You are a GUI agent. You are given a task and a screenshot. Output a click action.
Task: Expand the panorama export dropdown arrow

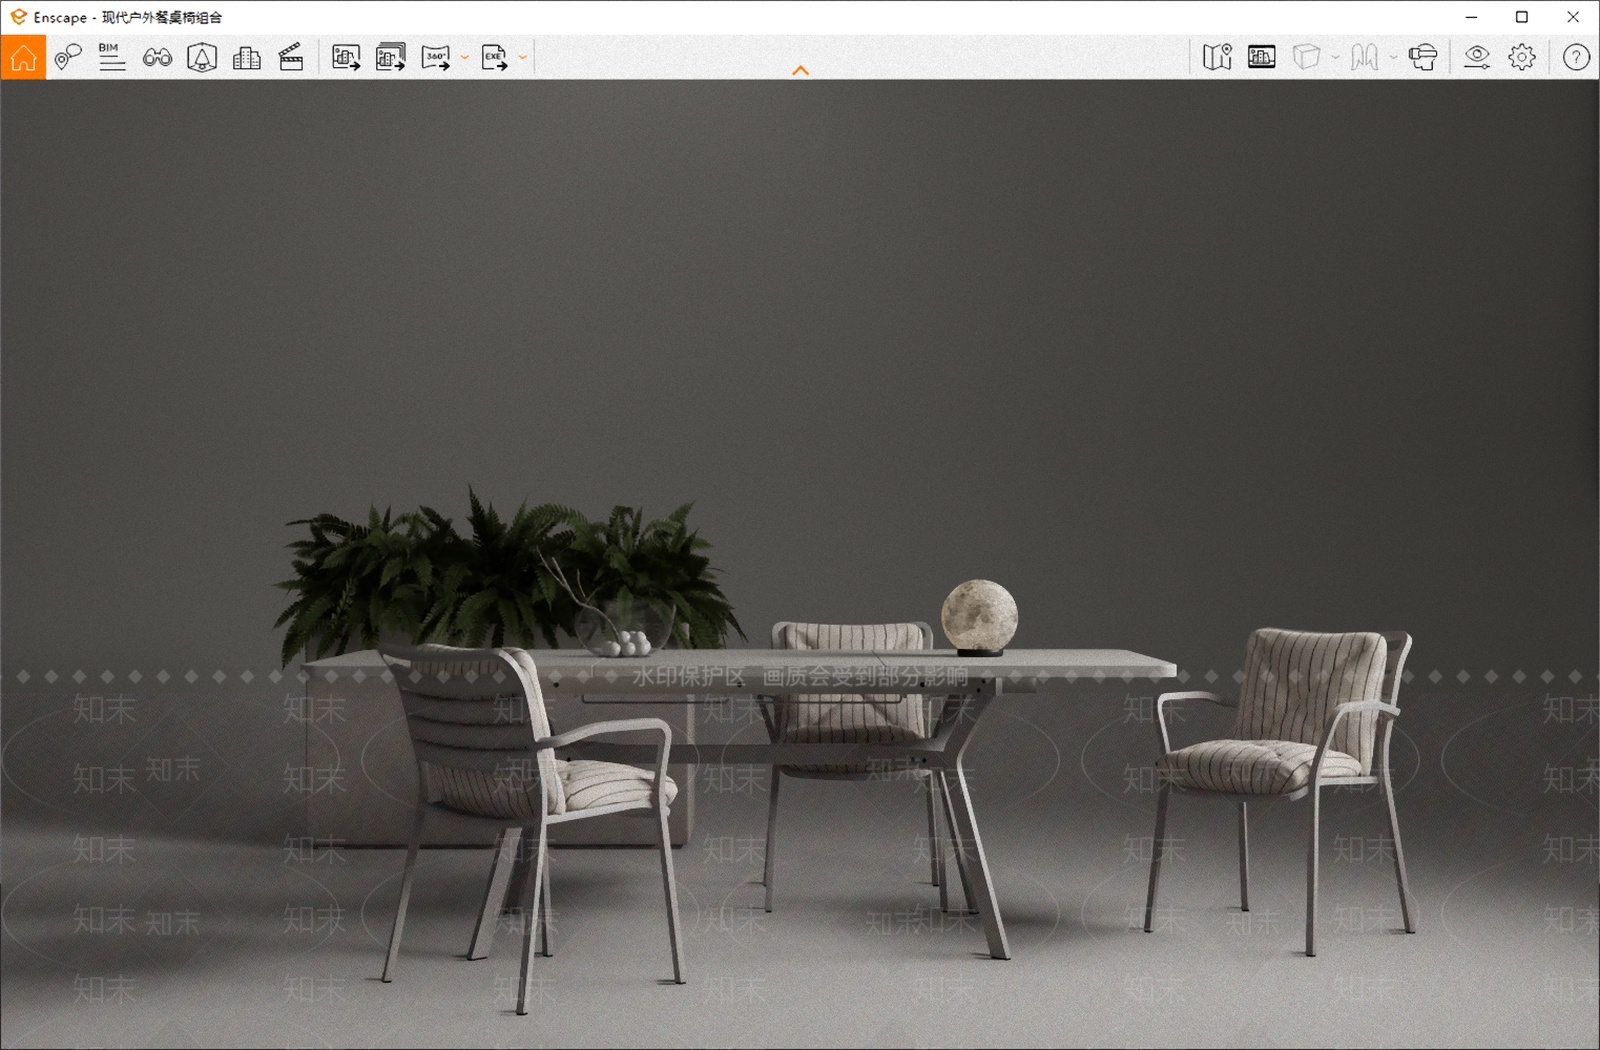click(465, 58)
